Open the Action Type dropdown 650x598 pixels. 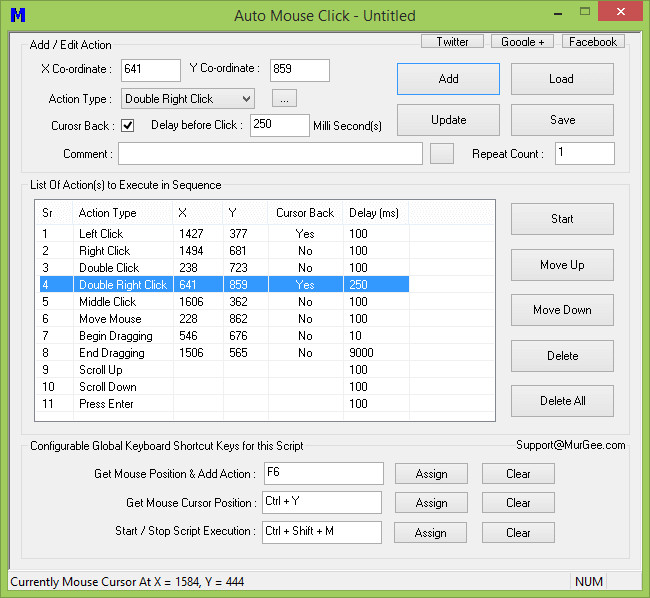[188, 99]
